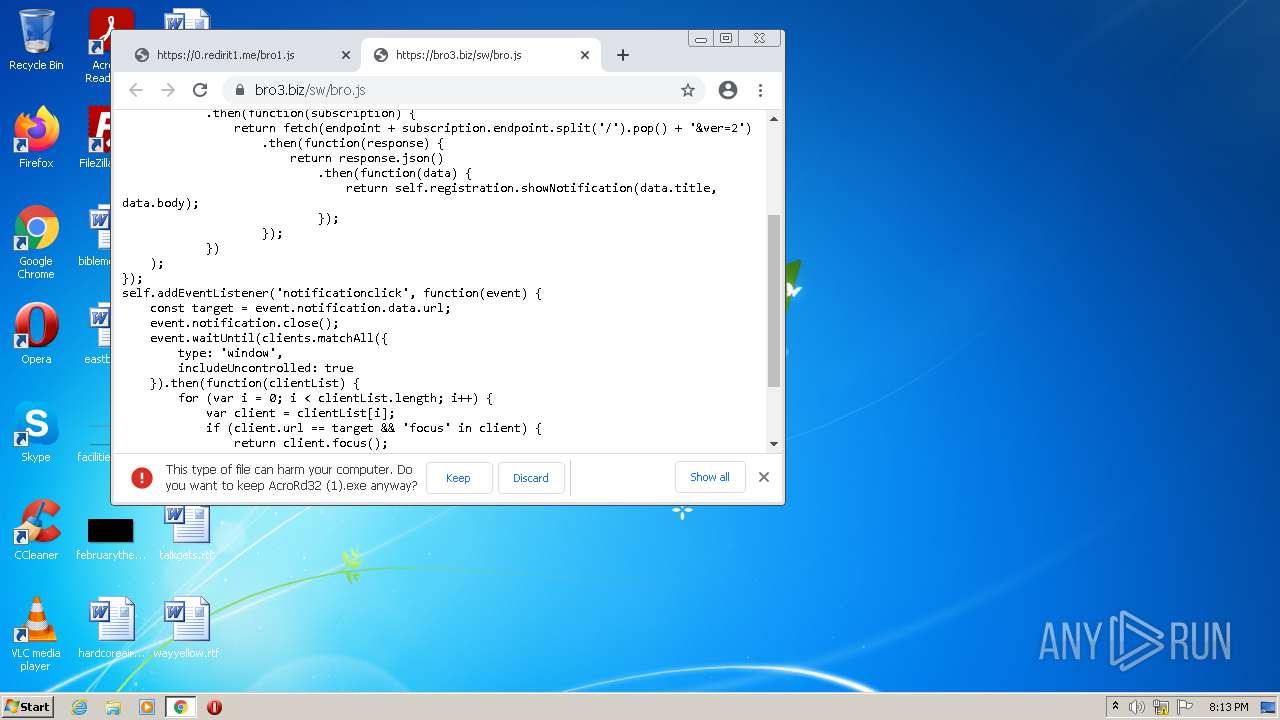The height and width of the screenshot is (720, 1280).
Task: Open Internet Explorer from the taskbar
Action: coord(79,707)
